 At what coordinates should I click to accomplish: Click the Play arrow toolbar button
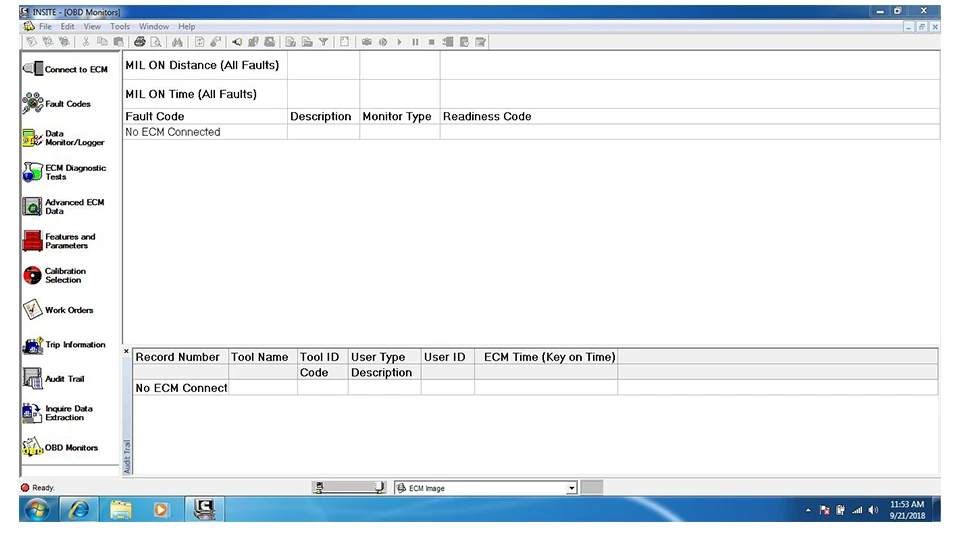[399, 42]
